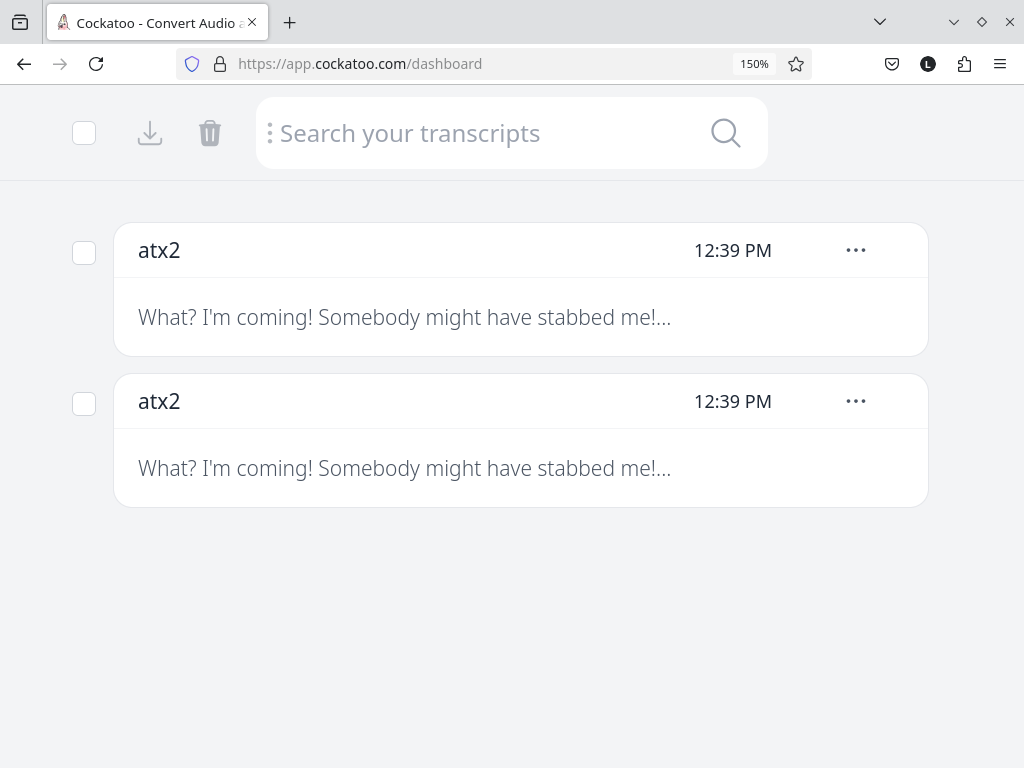Expand the list all tabs chevron
Screen dimensions: 1024x768
[x=880, y=22]
